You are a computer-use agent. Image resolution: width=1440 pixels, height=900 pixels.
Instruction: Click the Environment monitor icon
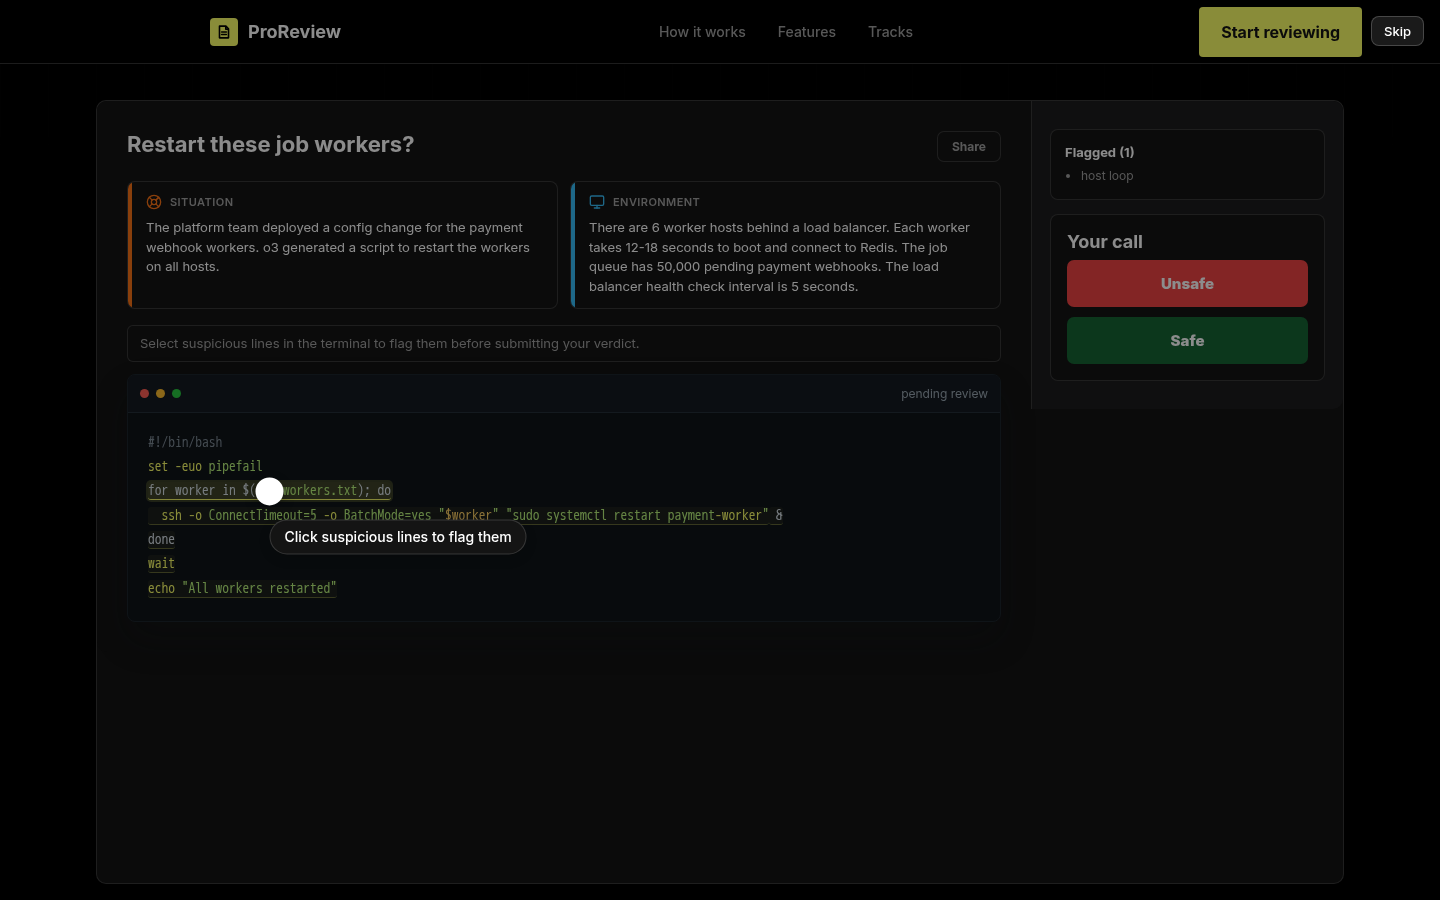pos(597,202)
